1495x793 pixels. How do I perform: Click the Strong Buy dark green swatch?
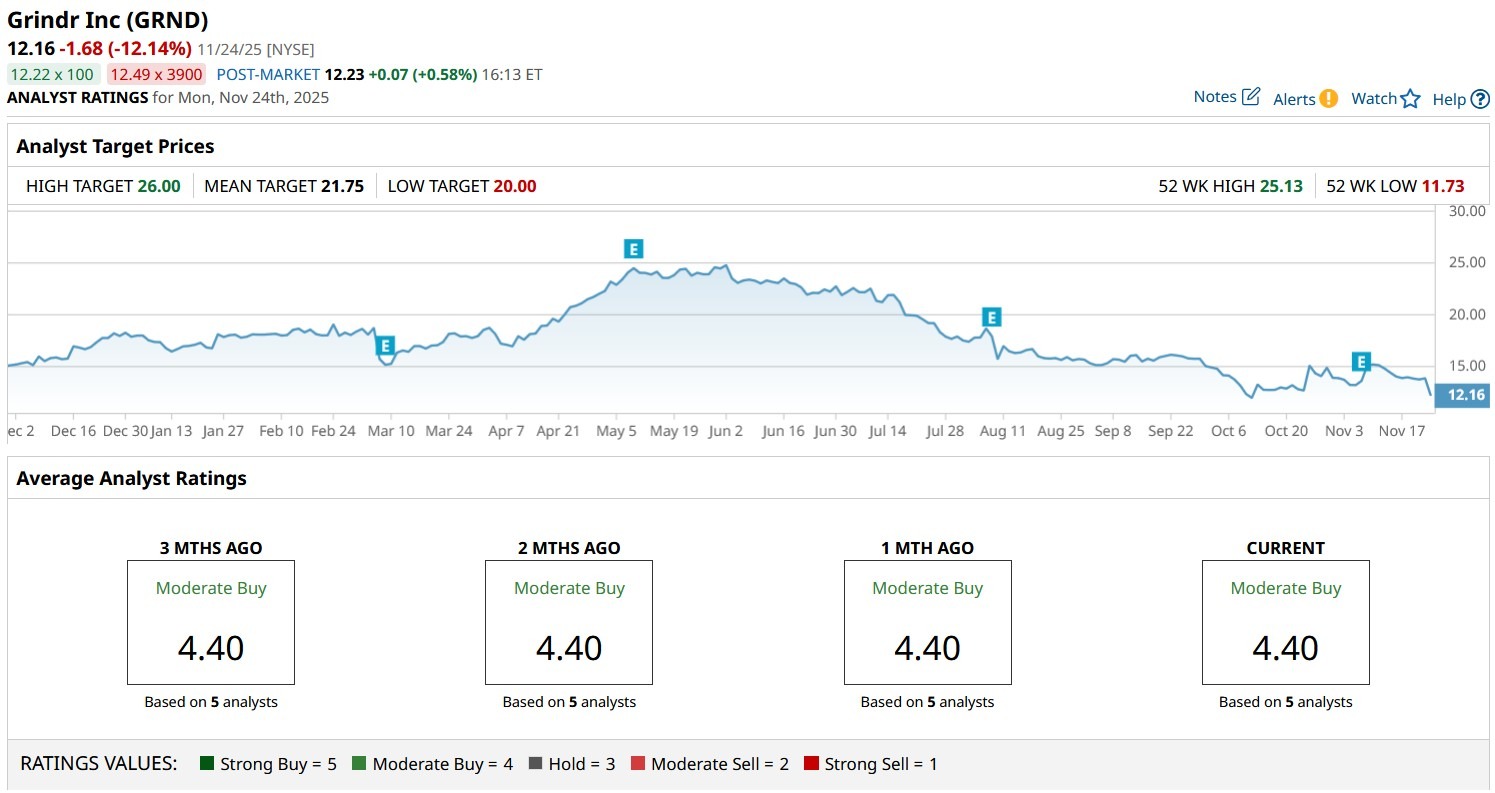208,764
